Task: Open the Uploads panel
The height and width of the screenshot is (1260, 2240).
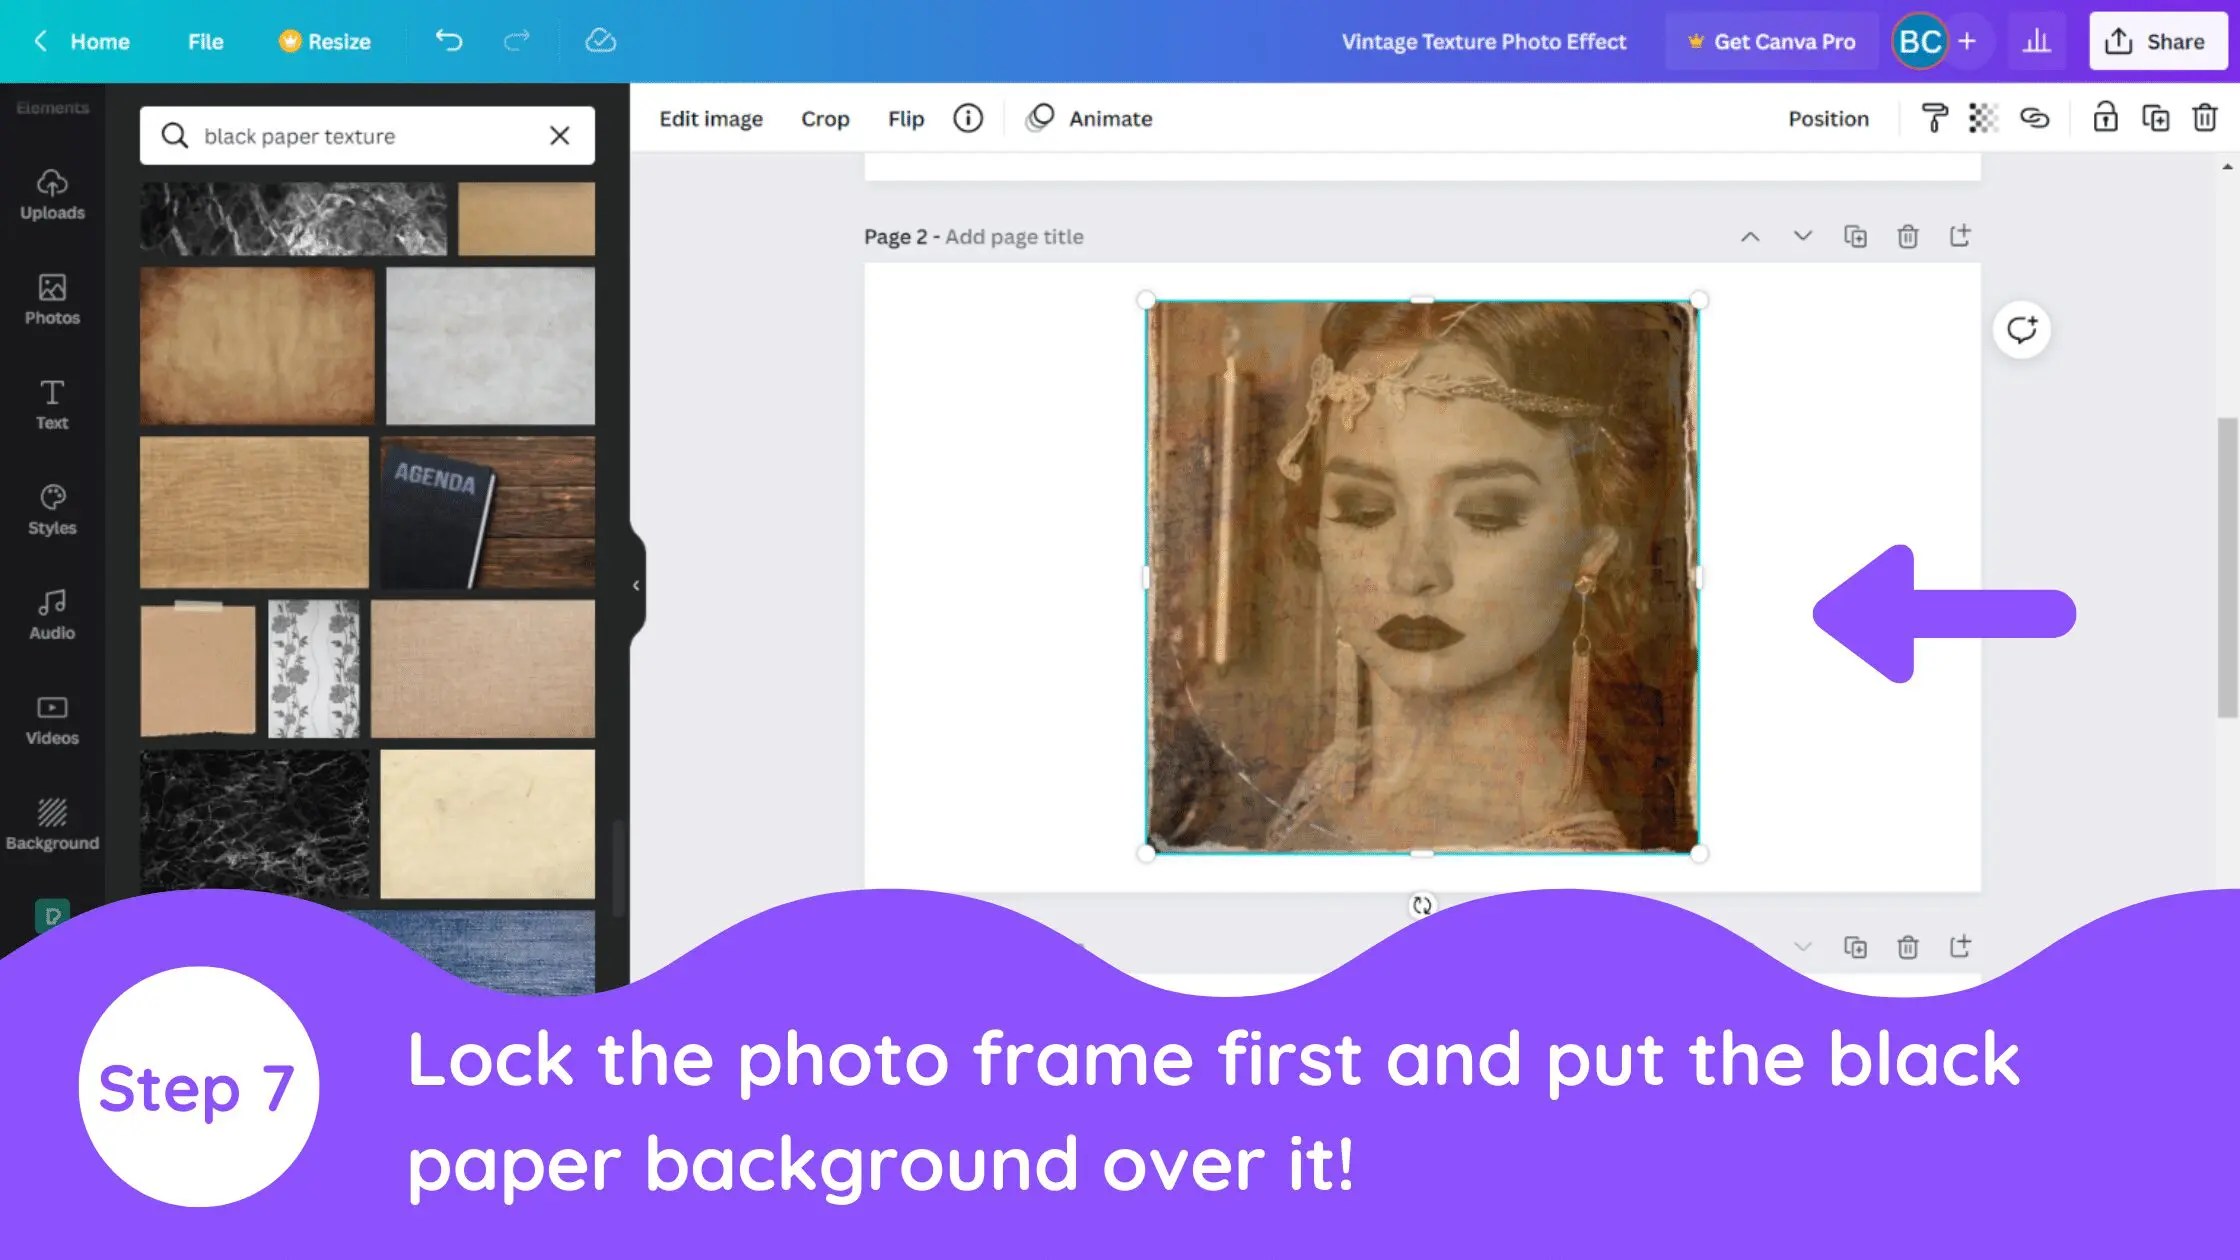Action: 51,196
